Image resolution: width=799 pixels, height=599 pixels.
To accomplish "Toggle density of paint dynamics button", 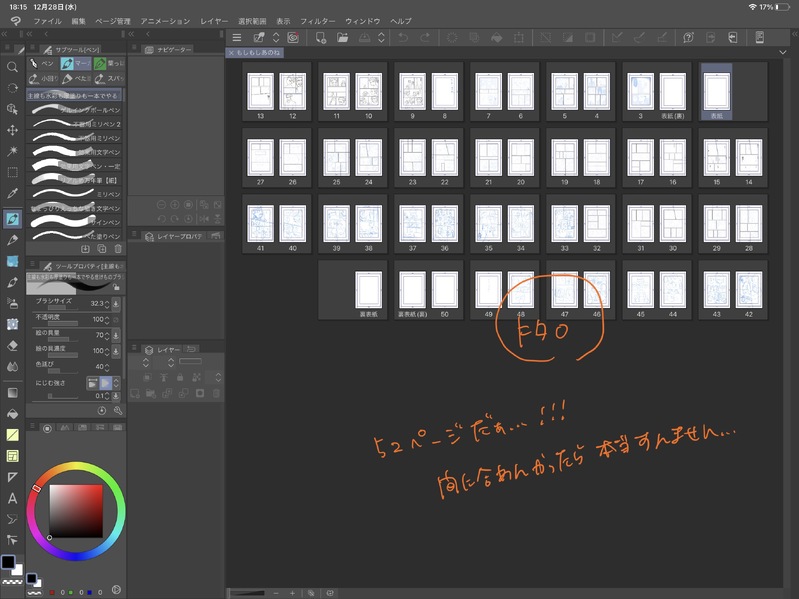I will point(116,351).
